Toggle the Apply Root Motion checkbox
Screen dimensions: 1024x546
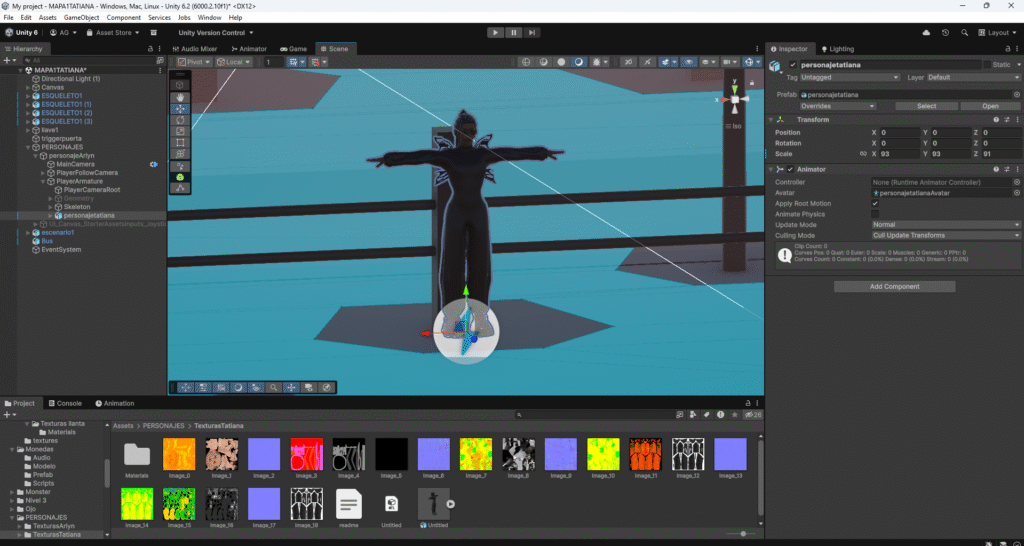pos(876,203)
